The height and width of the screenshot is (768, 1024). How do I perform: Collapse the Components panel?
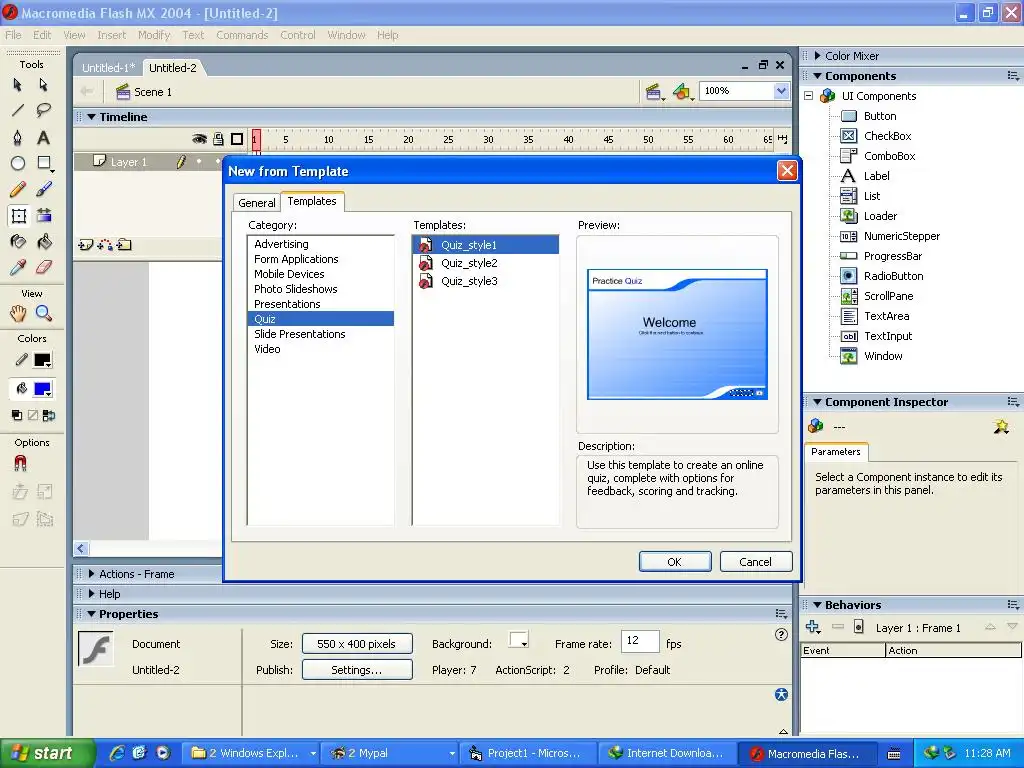tap(817, 76)
